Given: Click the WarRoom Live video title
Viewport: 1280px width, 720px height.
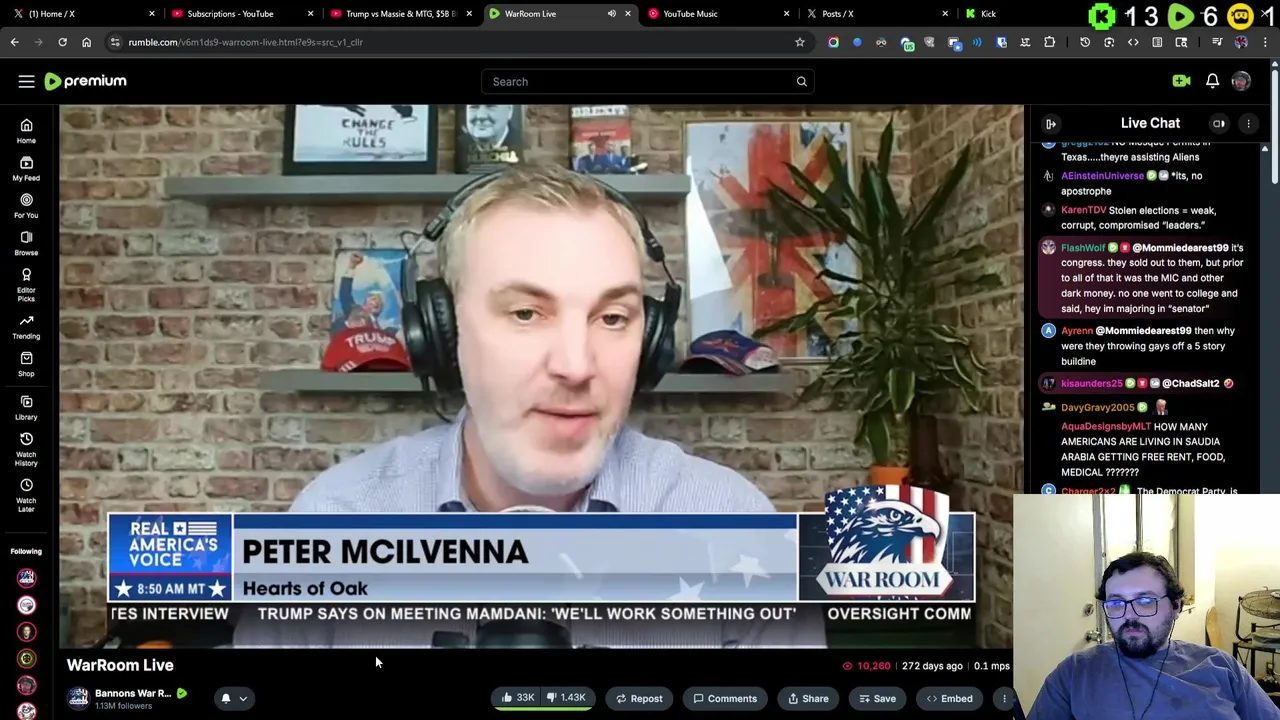Looking at the screenshot, I should 120,665.
